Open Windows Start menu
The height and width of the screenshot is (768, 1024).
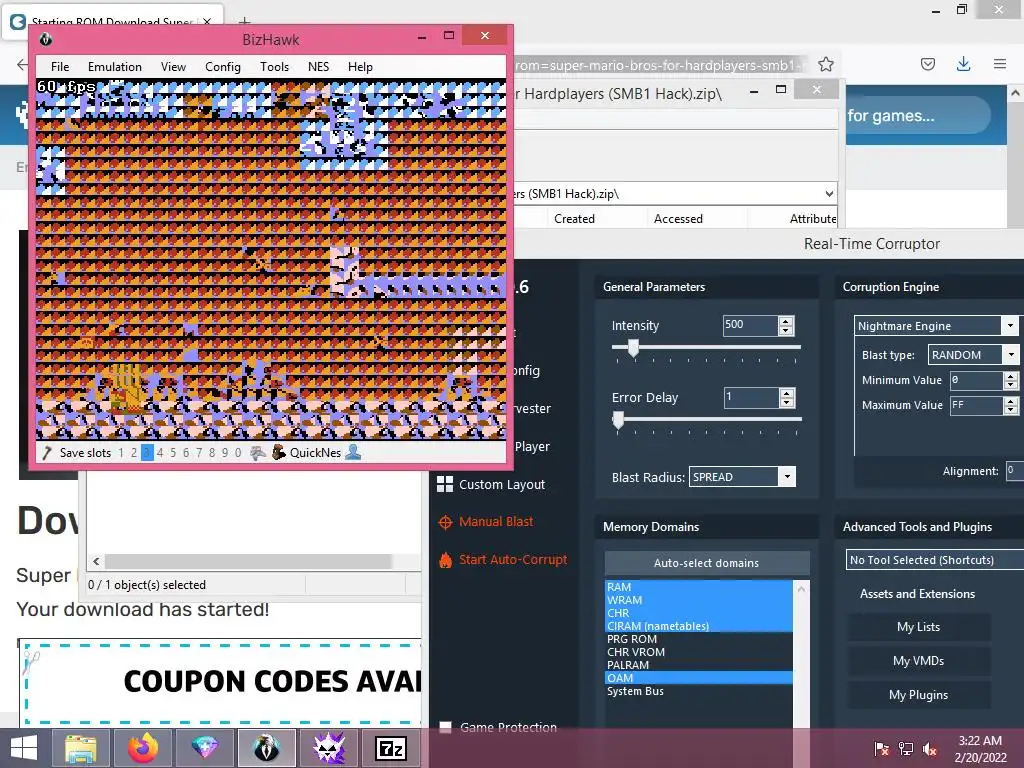pyautogui.click(x=24, y=748)
